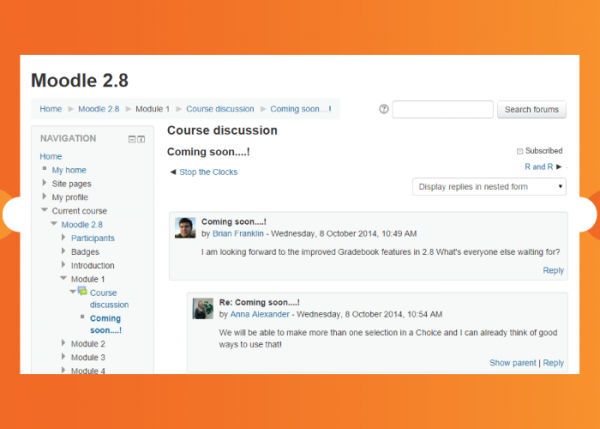The width and height of the screenshot is (600, 429).
Task: Click Show parent on Anna's reply
Action: [x=513, y=363]
